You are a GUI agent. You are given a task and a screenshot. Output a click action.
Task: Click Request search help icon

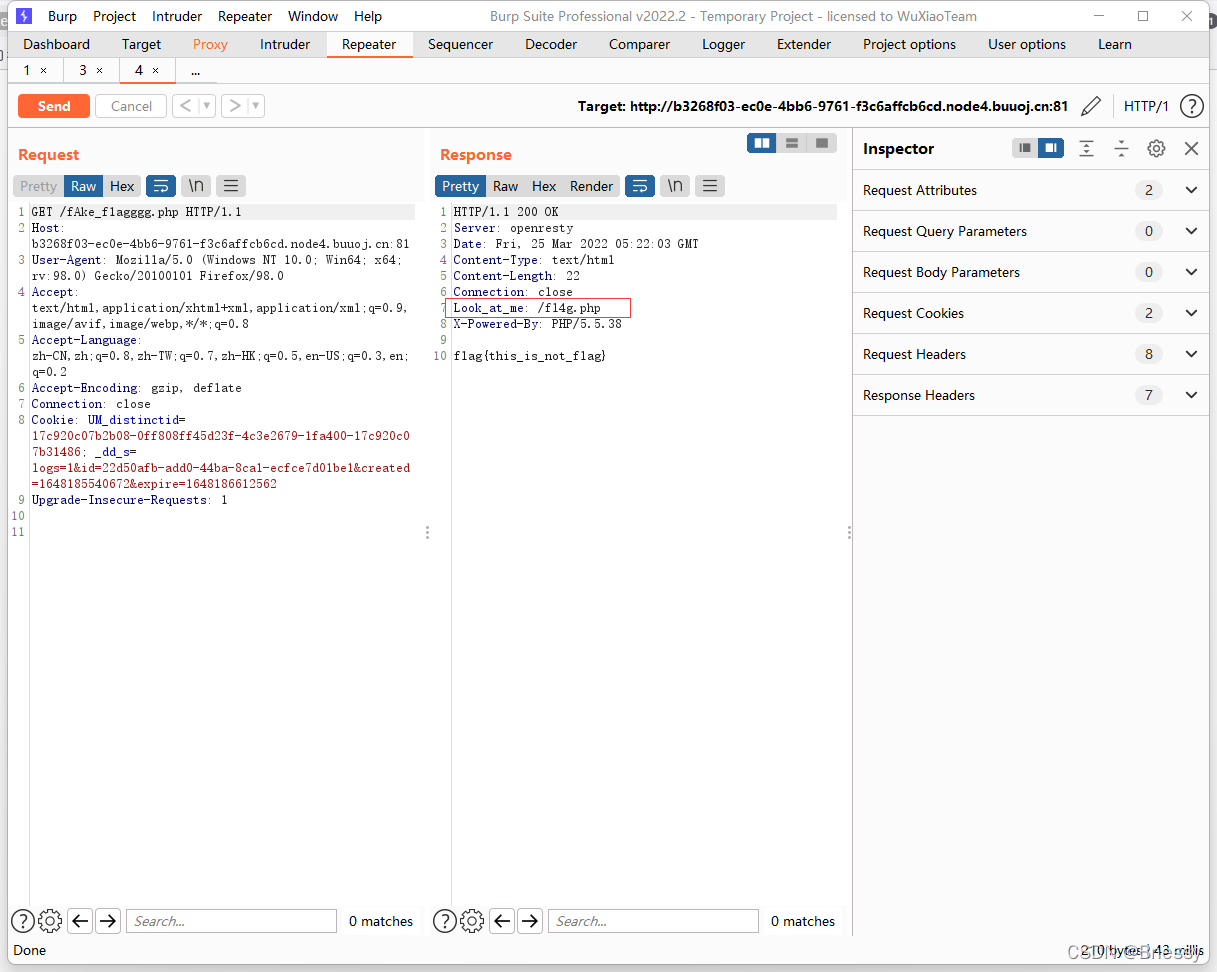click(22, 921)
